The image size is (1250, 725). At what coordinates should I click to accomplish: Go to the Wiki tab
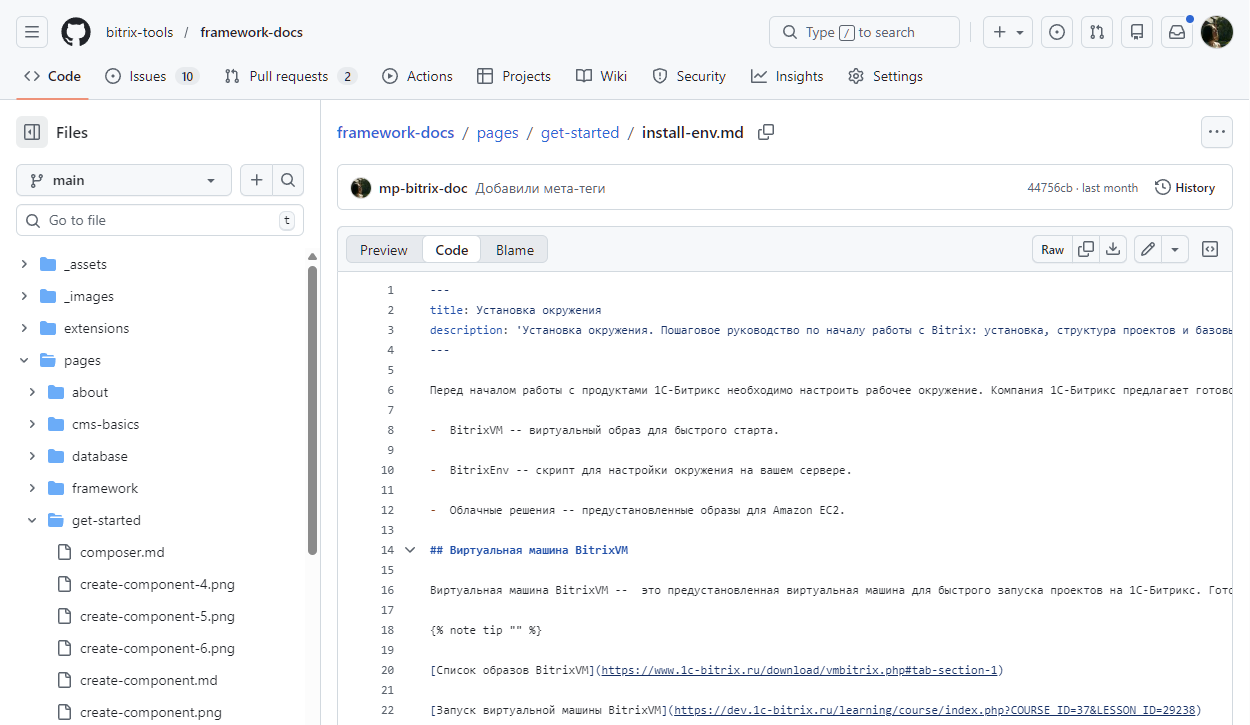tap(602, 76)
